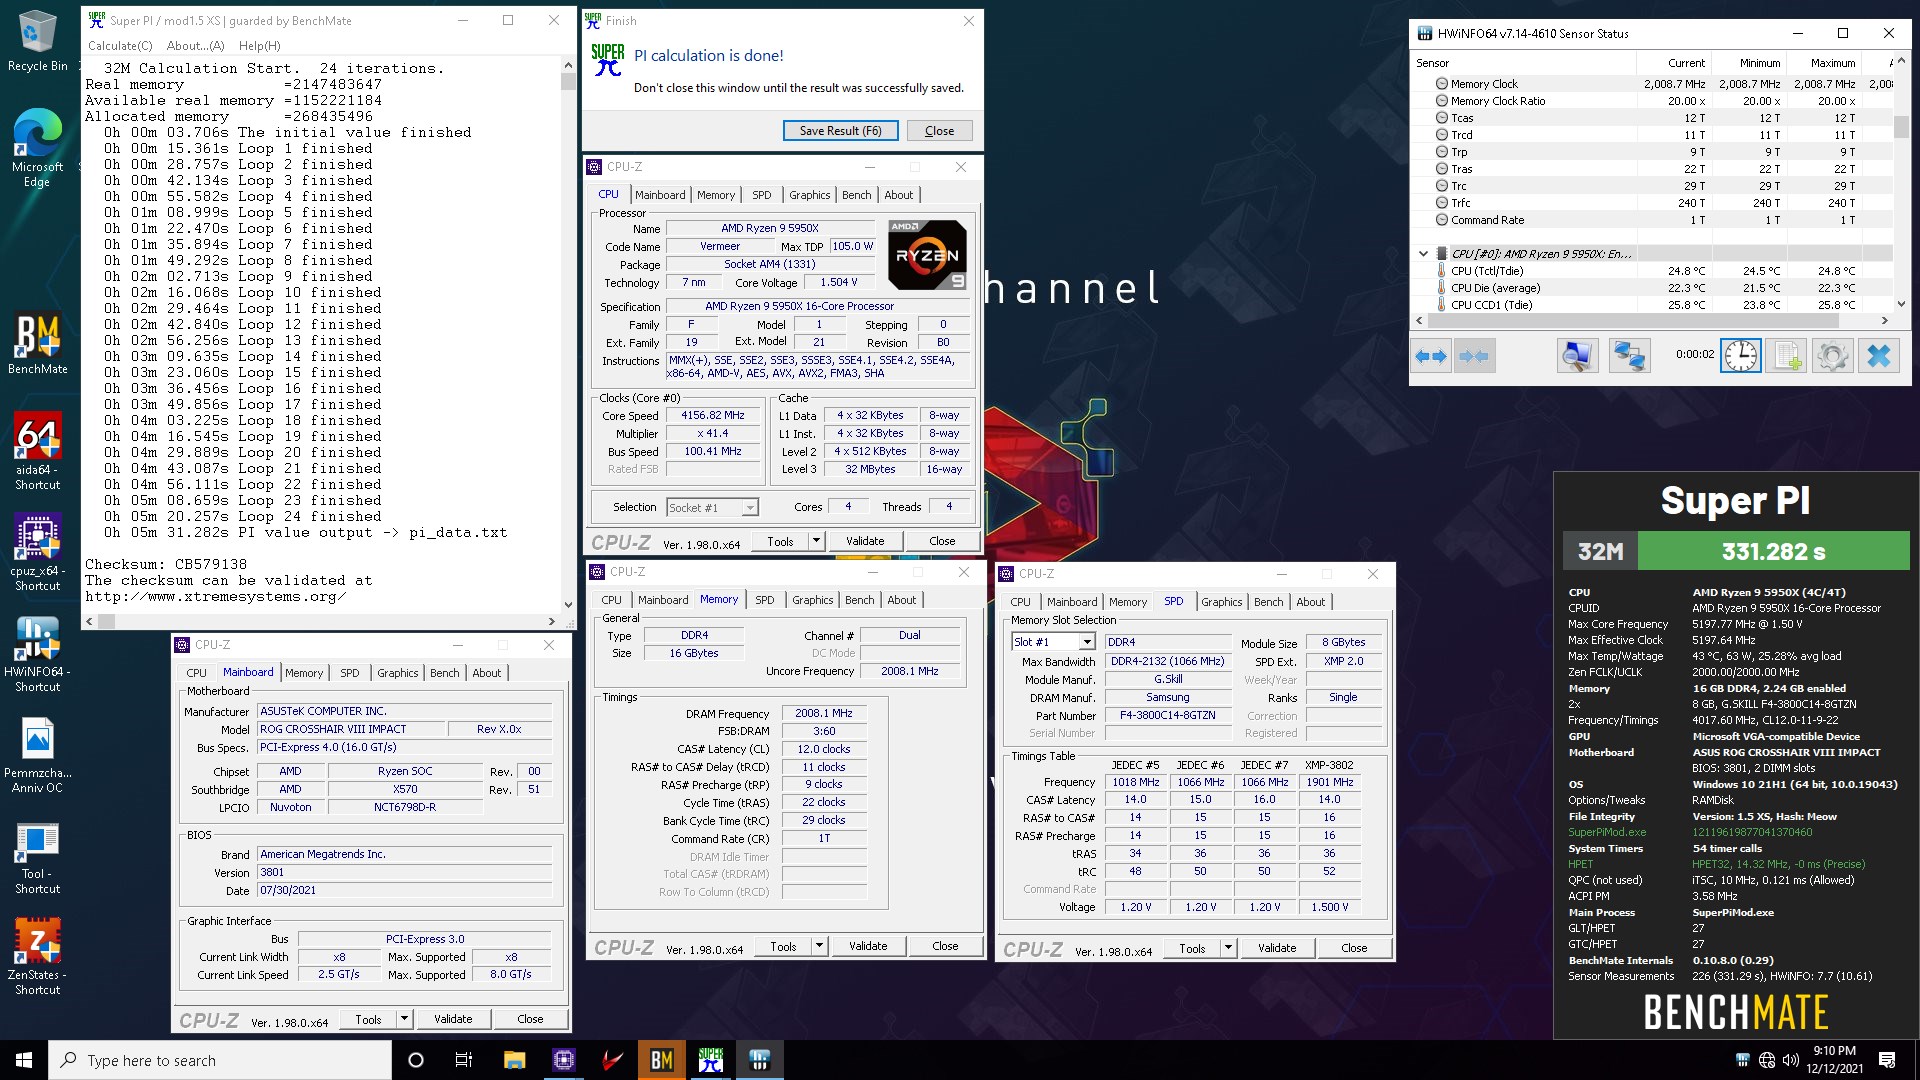Click Save Result (F6) button
The image size is (1920, 1080).
[x=840, y=131]
